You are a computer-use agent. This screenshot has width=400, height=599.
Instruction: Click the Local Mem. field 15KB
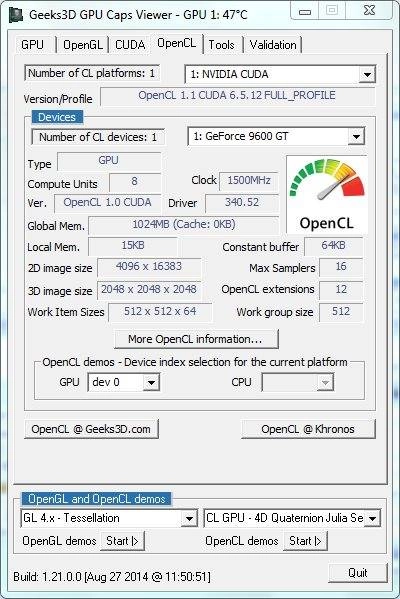[133, 246]
